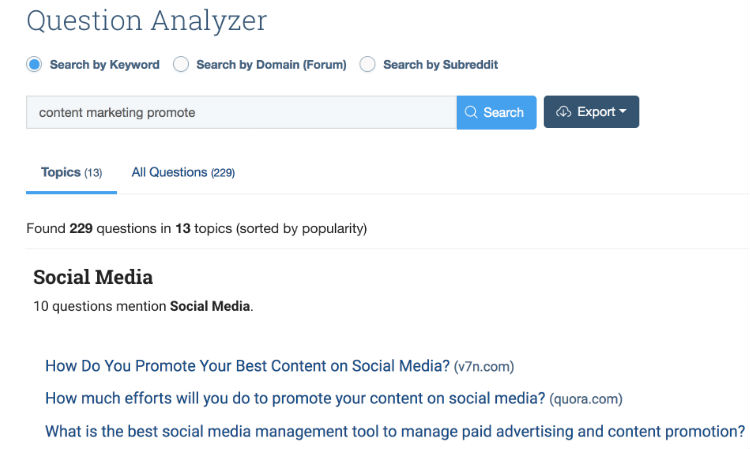Open the Export dropdown caret
The image size is (750, 449).
[x=622, y=111]
